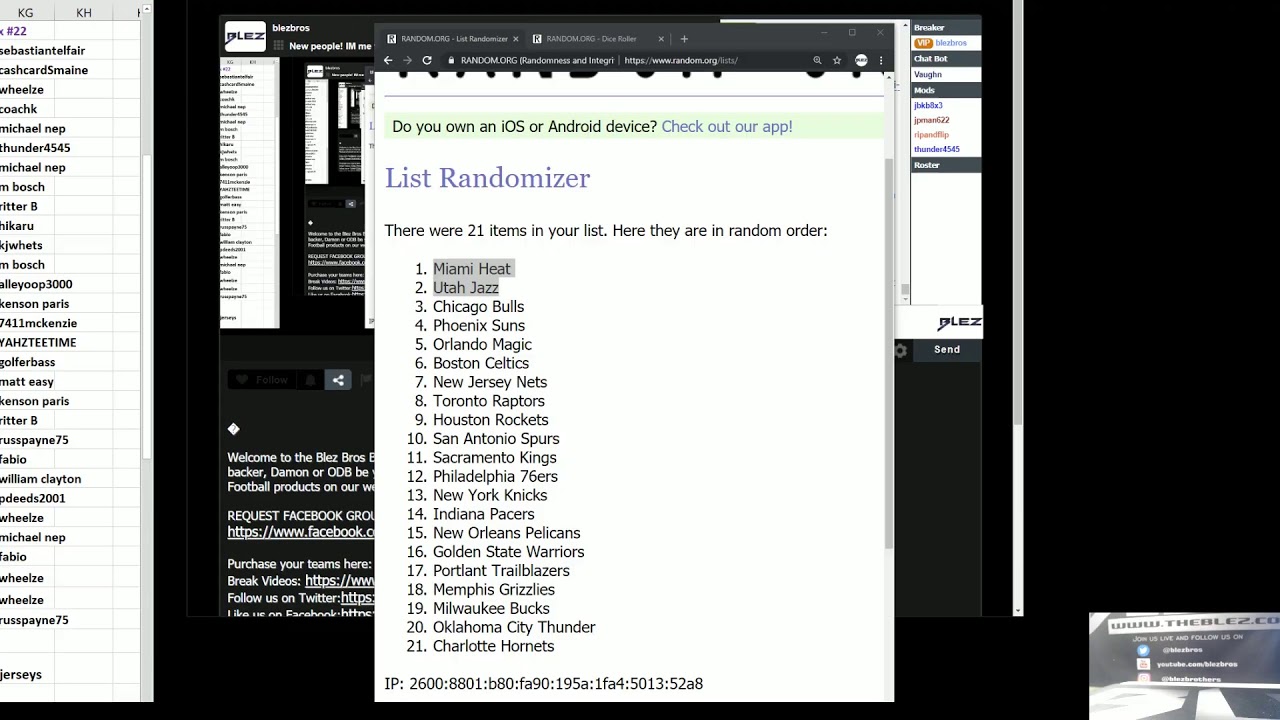
Task: Switch to the List Randomizer tab
Action: (453, 39)
